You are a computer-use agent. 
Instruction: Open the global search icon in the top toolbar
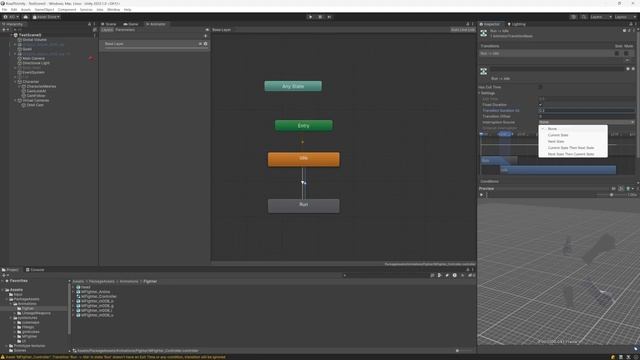584,17
